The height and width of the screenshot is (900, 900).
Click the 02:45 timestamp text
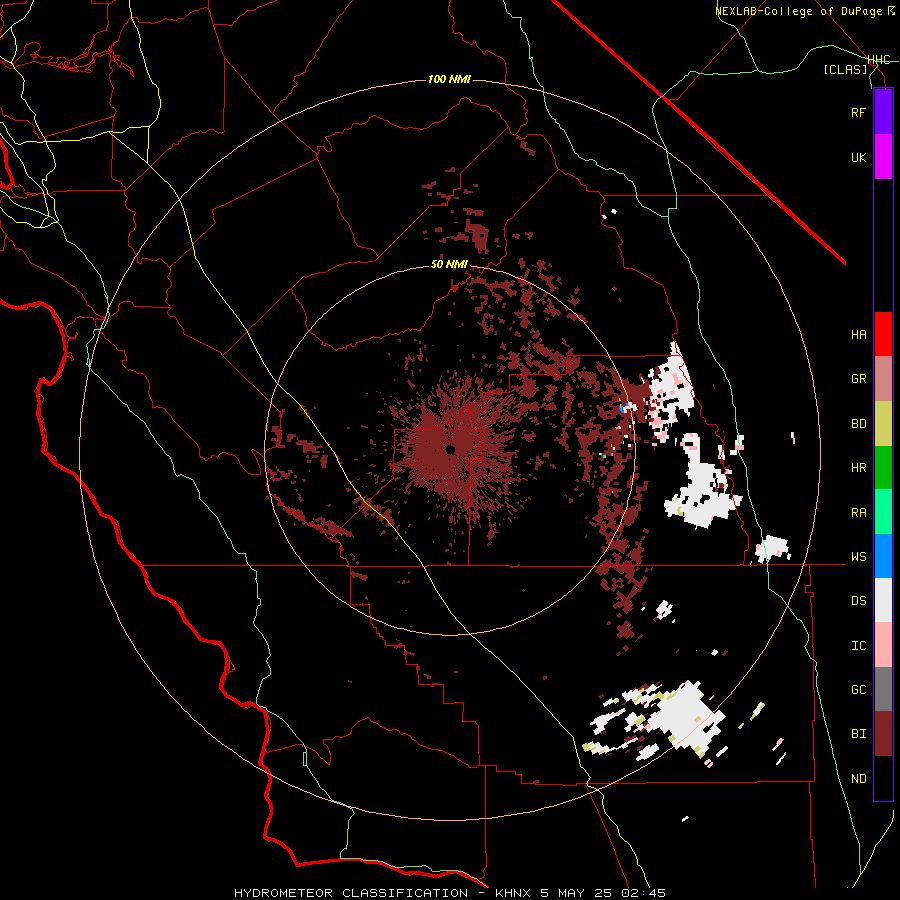click(643, 893)
